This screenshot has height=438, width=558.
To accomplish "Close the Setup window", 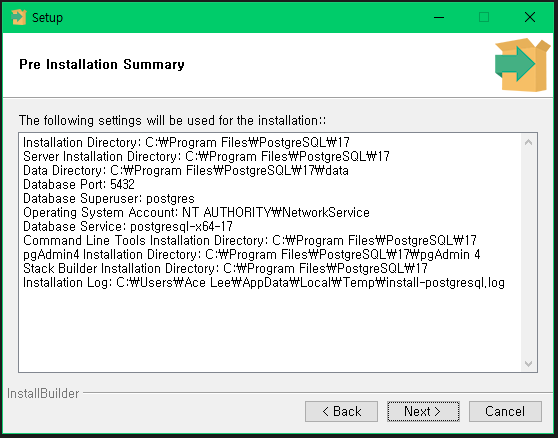I will pos(530,17).
